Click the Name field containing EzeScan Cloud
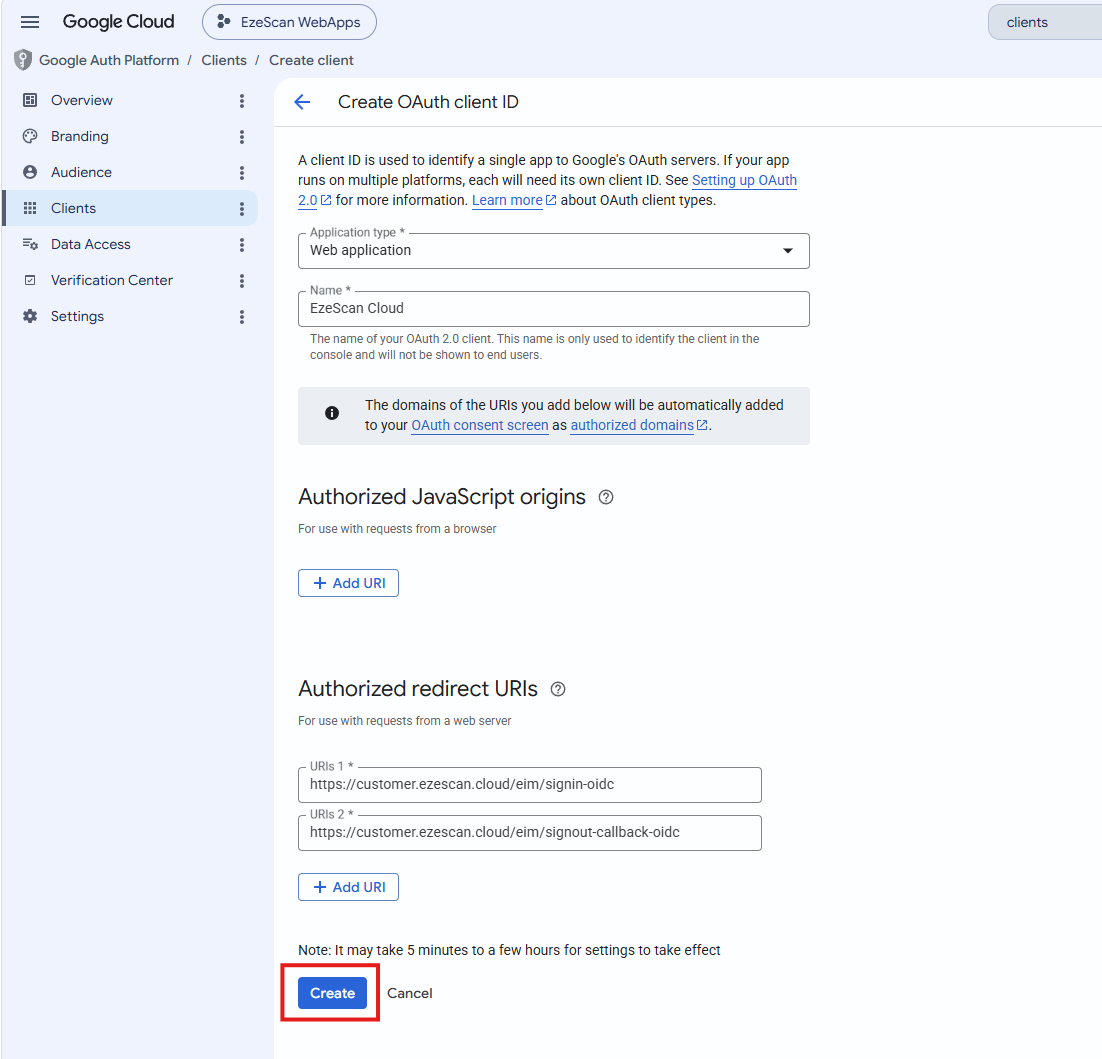Viewport: 1102px width, 1059px height. [x=554, y=309]
